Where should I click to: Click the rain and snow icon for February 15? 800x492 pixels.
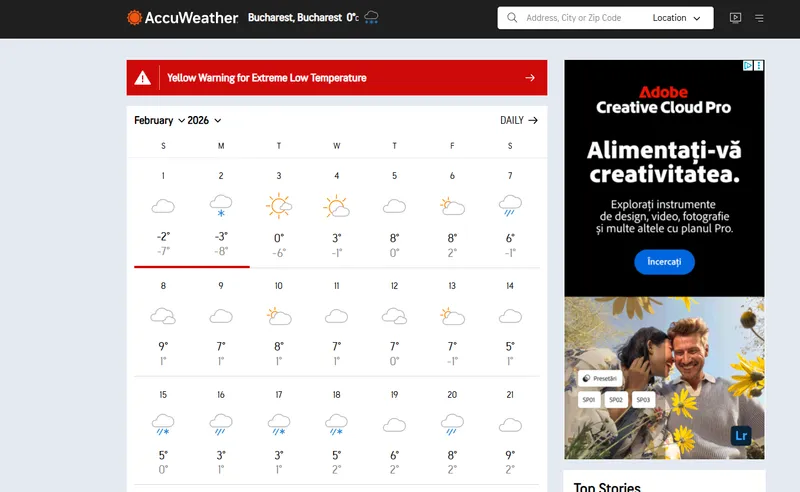pos(163,425)
